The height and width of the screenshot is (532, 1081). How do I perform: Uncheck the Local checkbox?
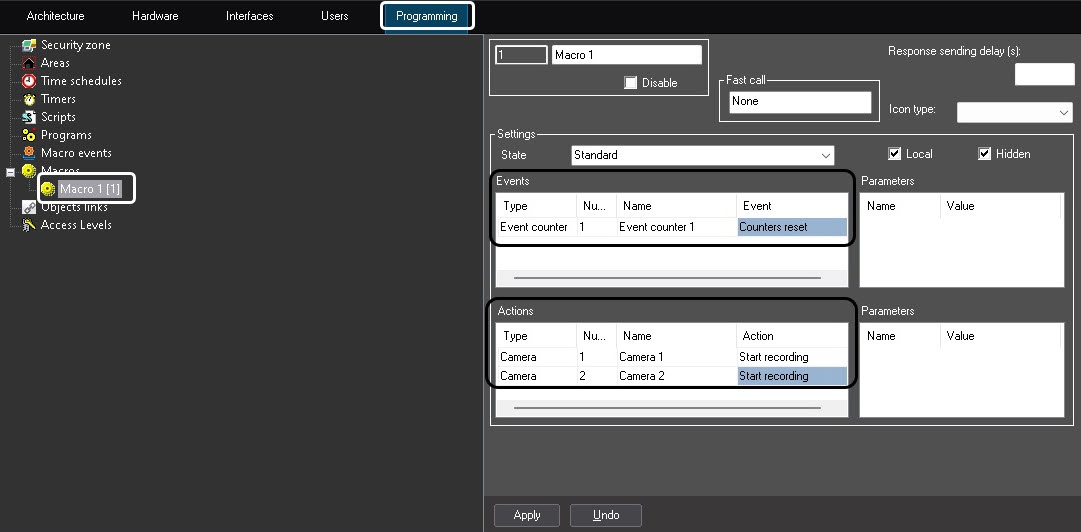(895, 154)
